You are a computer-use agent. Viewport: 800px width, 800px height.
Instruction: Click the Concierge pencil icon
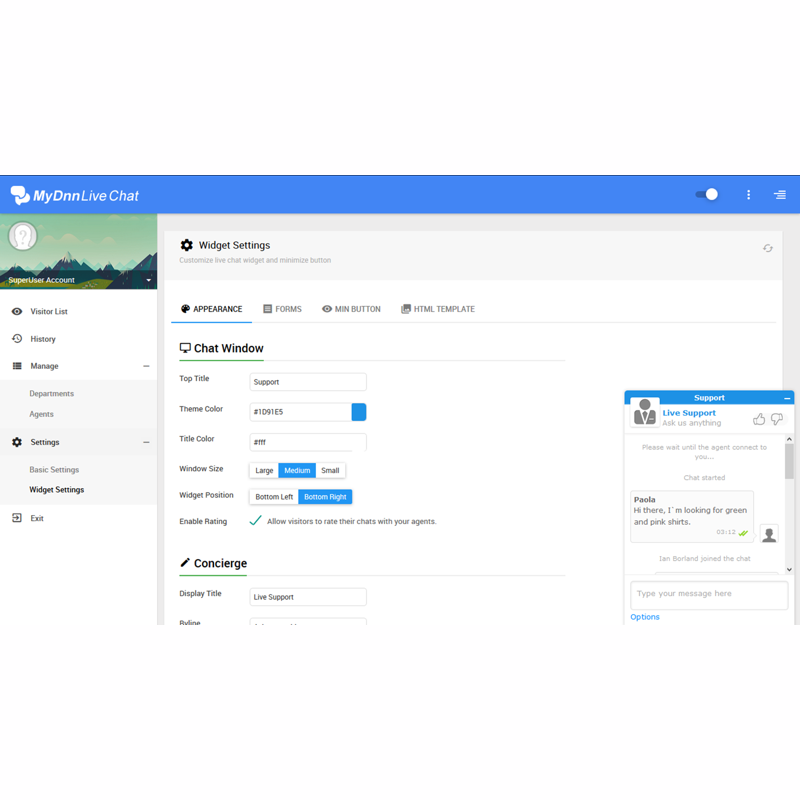point(185,562)
